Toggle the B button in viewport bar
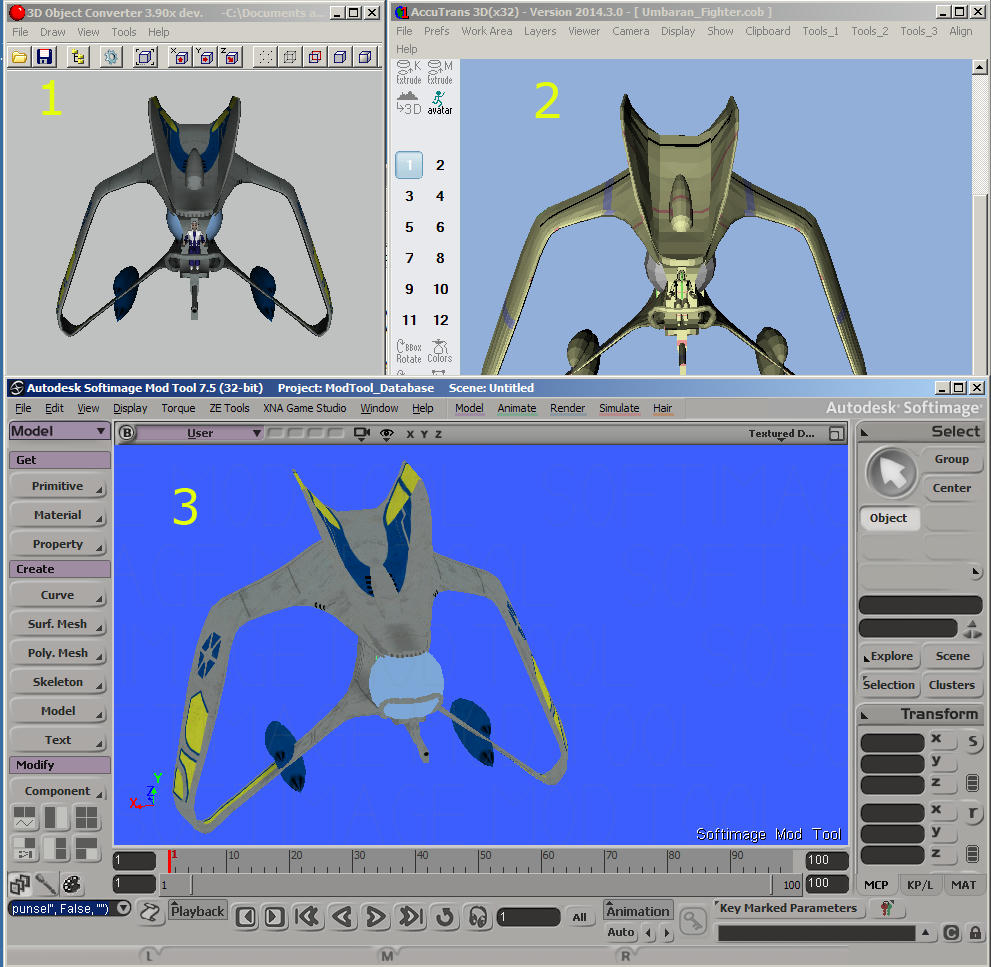 (x=127, y=433)
